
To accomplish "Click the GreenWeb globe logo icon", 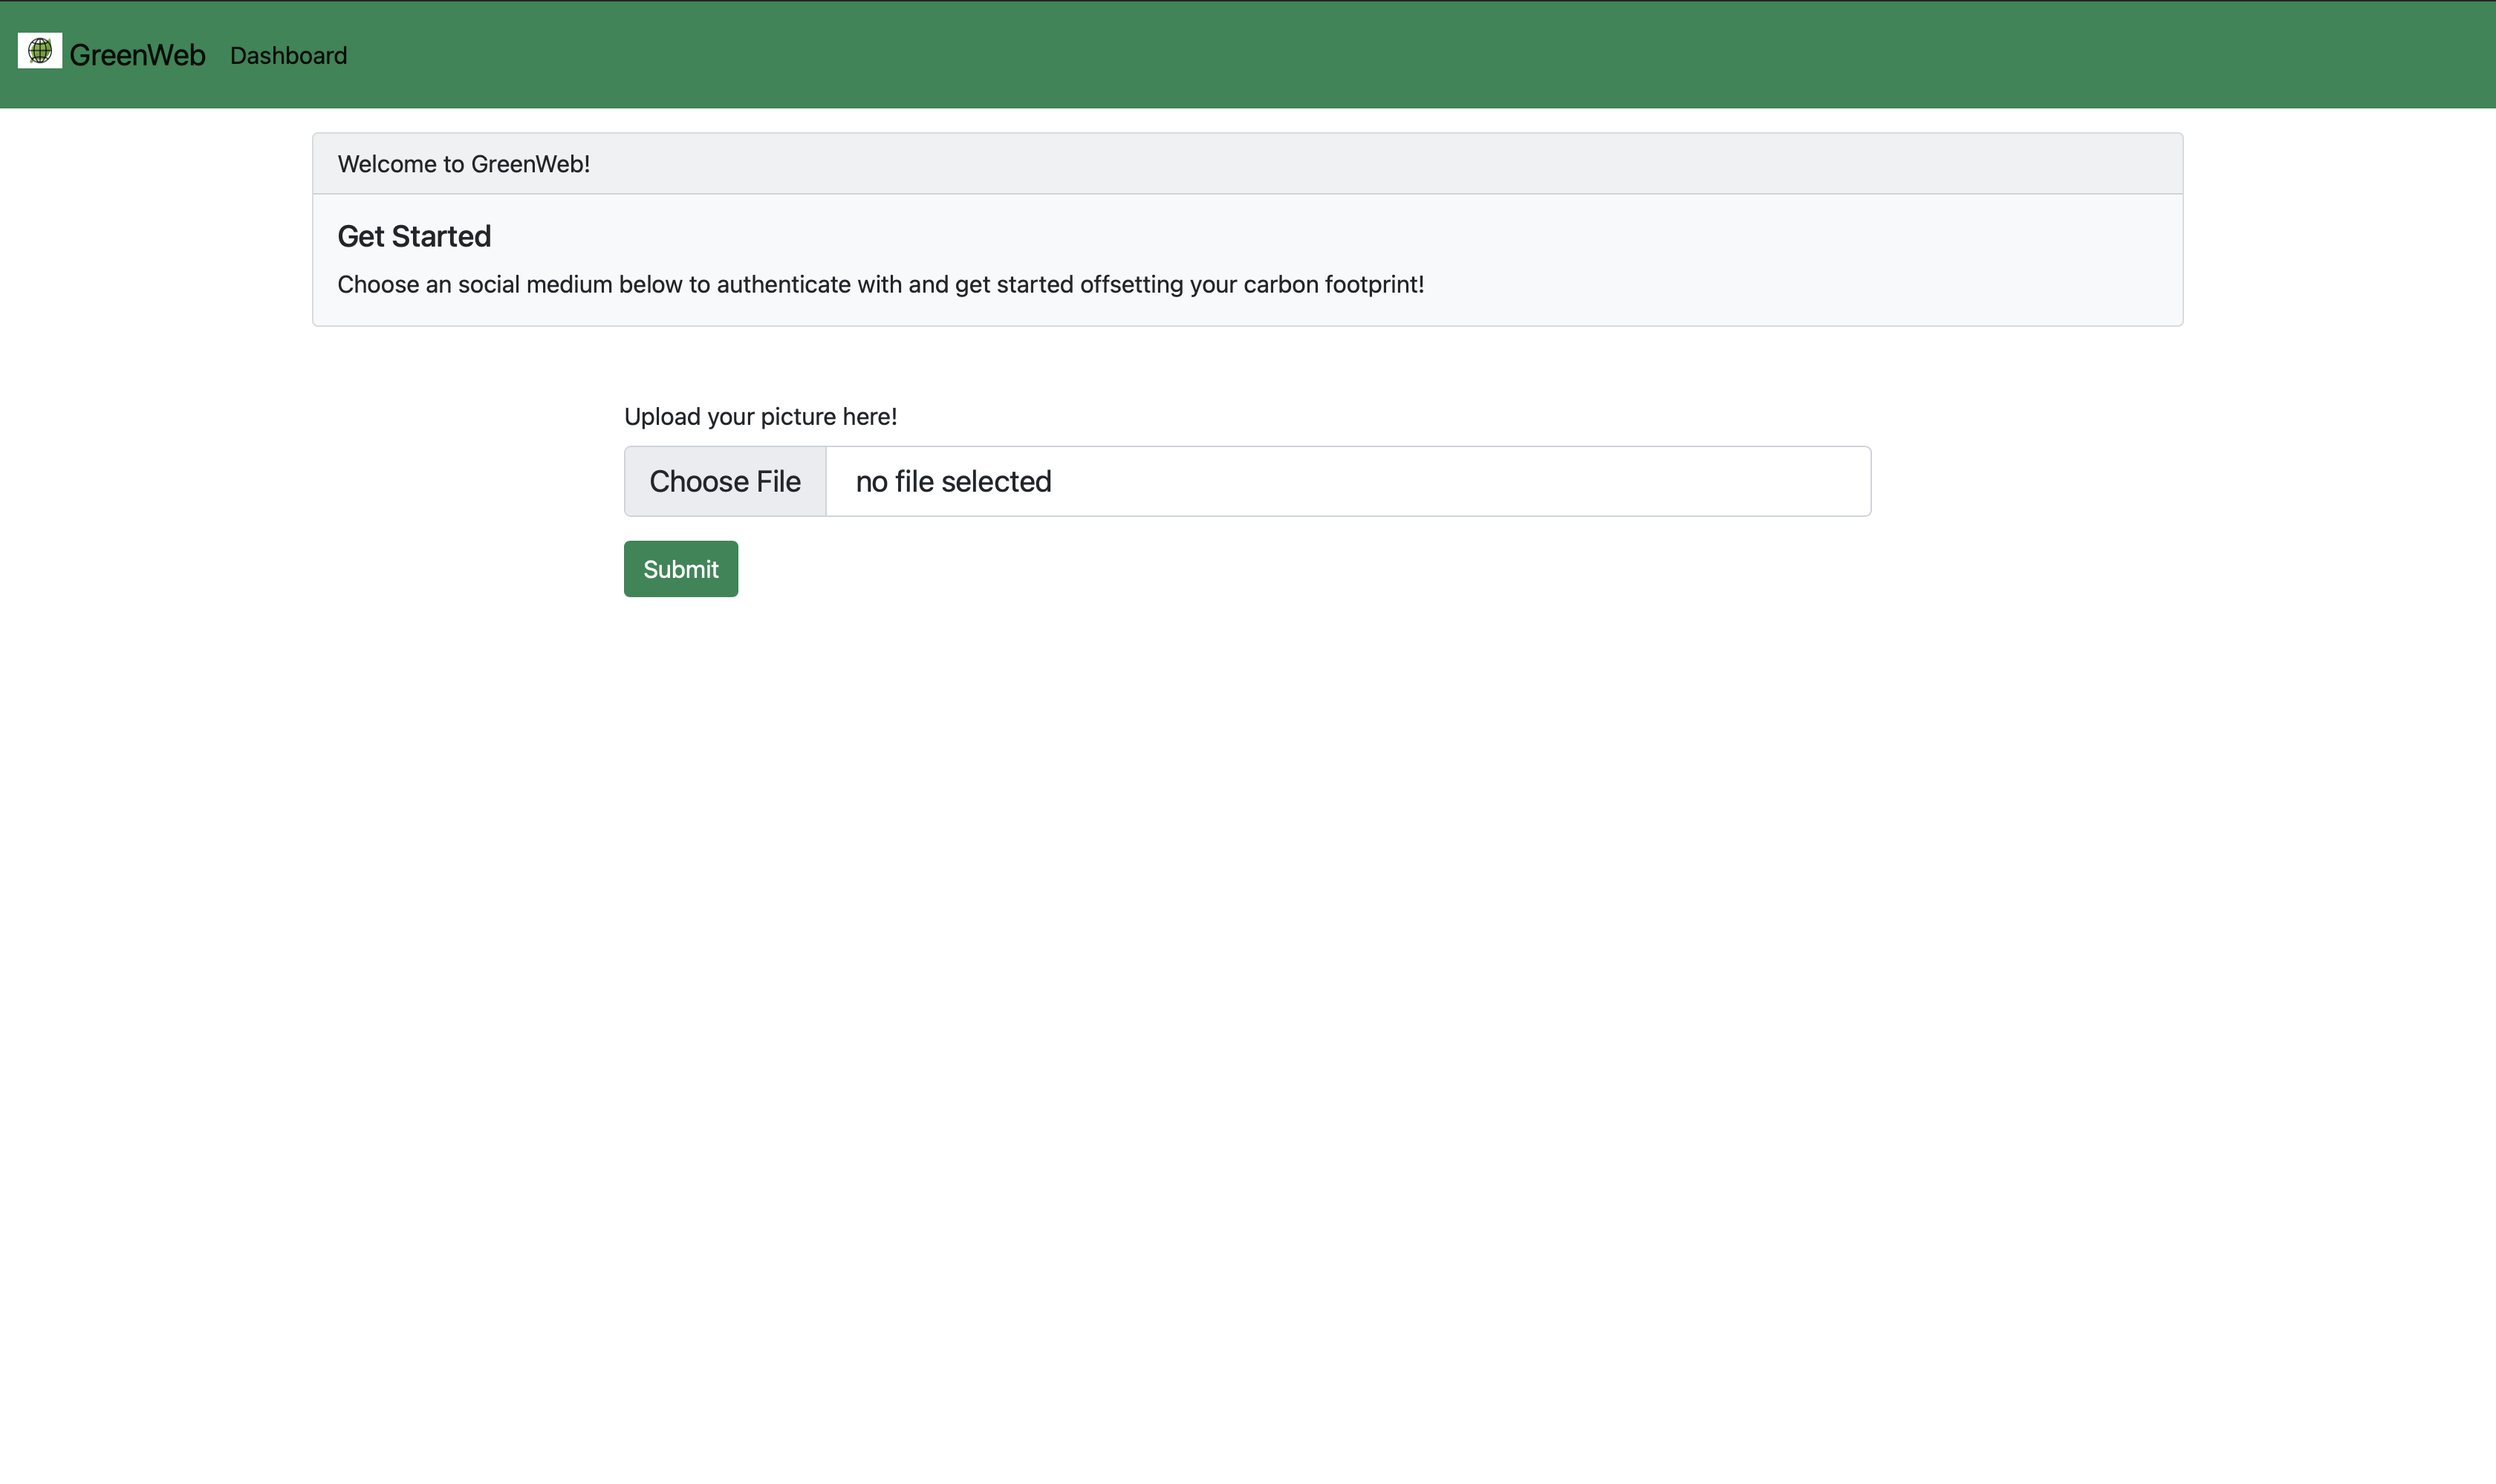I will [40, 51].
